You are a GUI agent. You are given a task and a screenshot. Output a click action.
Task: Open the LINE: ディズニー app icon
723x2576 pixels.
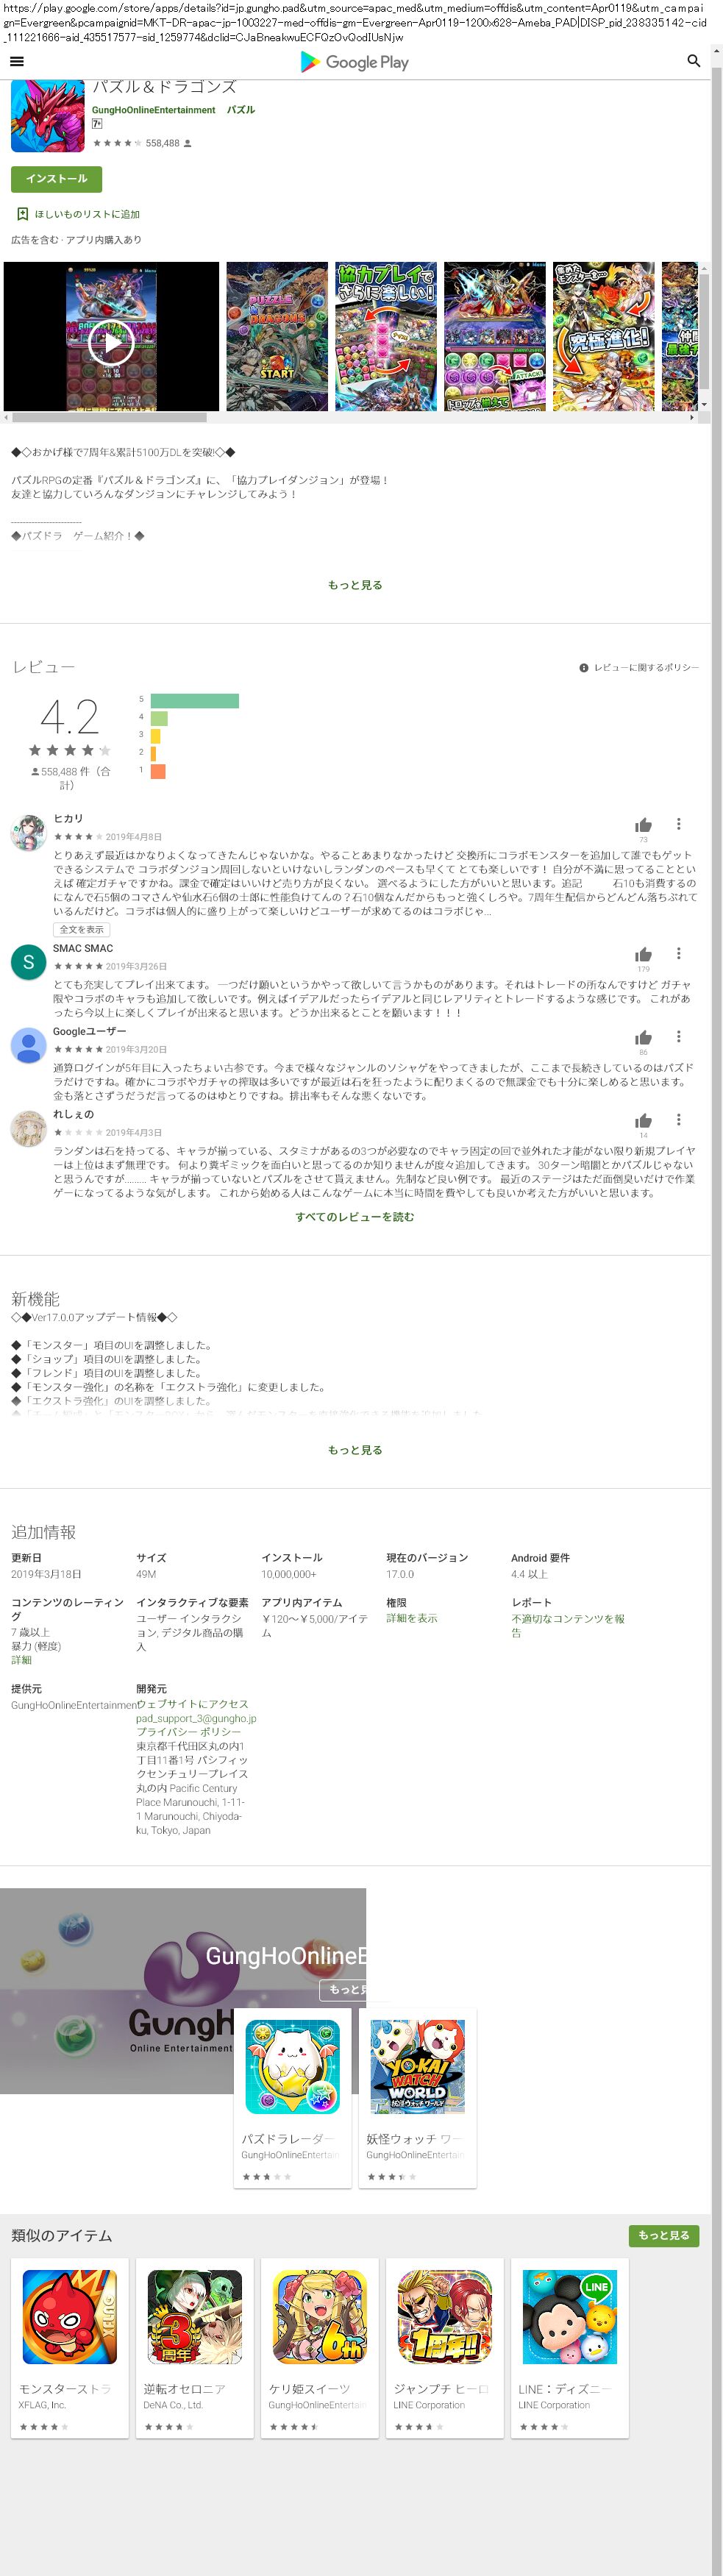click(x=569, y=2317)
